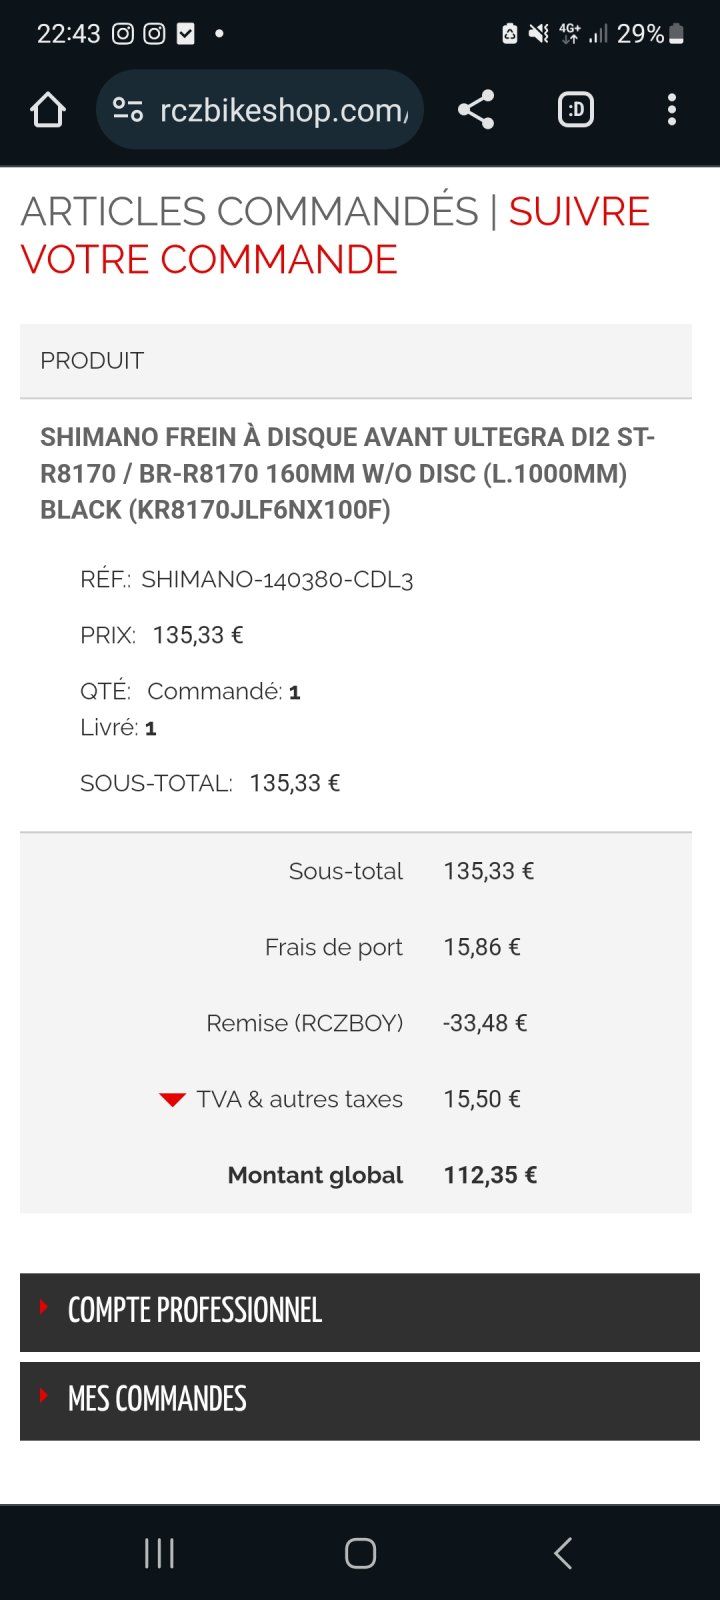Tap the Remise (RCZBOY) discount row

click(x=305, y=1023)
